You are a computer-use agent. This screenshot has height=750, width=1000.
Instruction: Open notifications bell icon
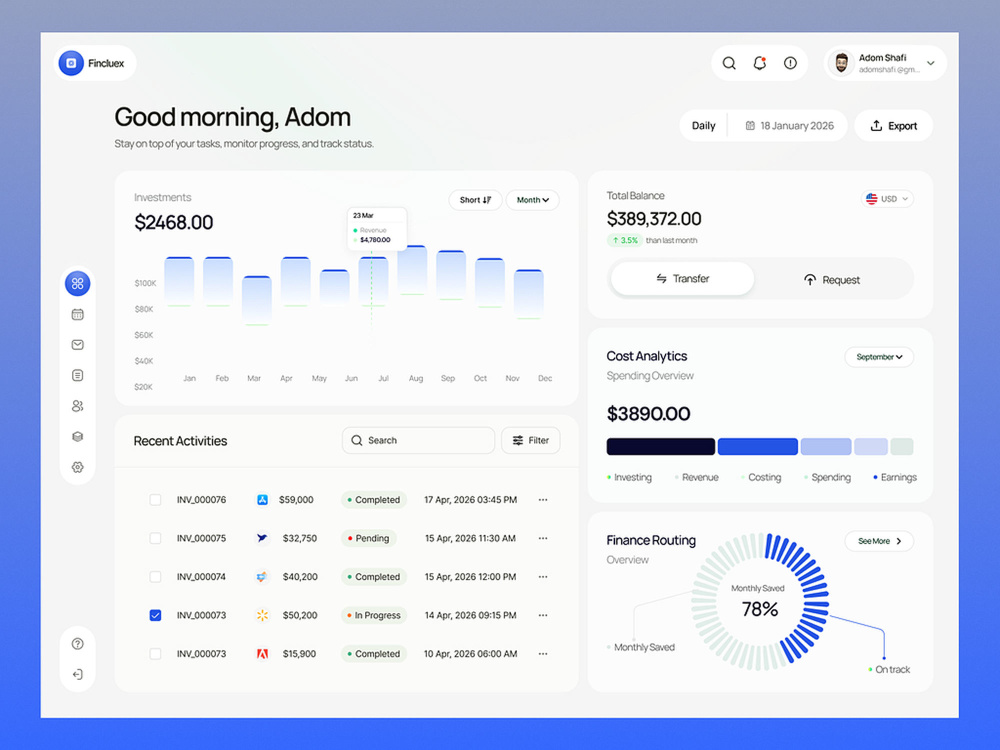(x=760, y=63)
